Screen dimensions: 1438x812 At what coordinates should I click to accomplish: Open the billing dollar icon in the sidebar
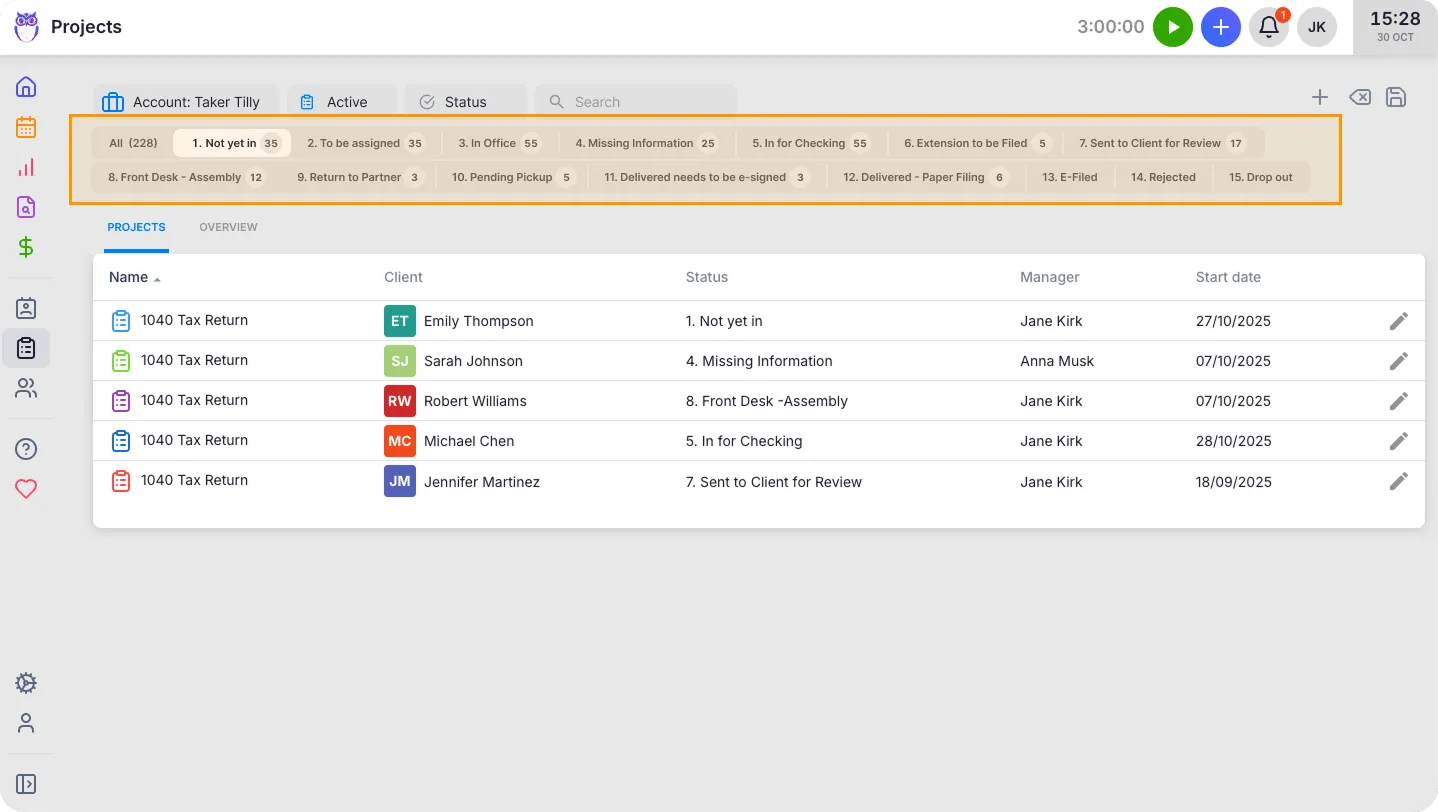[26, 246]
